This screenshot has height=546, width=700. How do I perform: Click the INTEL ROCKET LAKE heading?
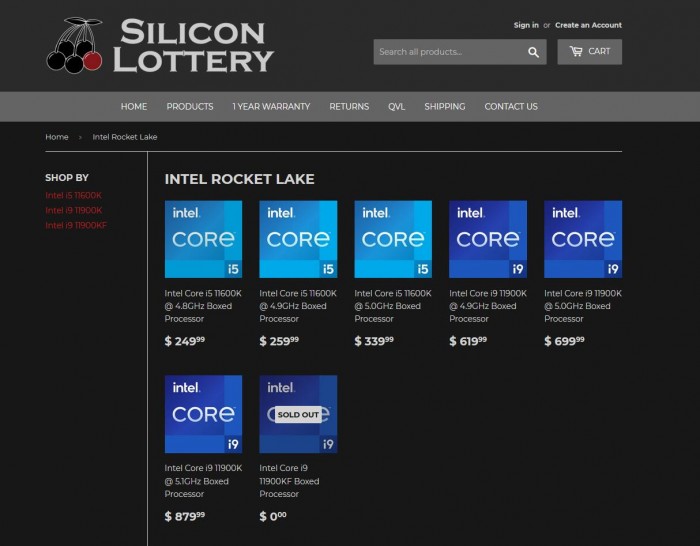[239, 179]
